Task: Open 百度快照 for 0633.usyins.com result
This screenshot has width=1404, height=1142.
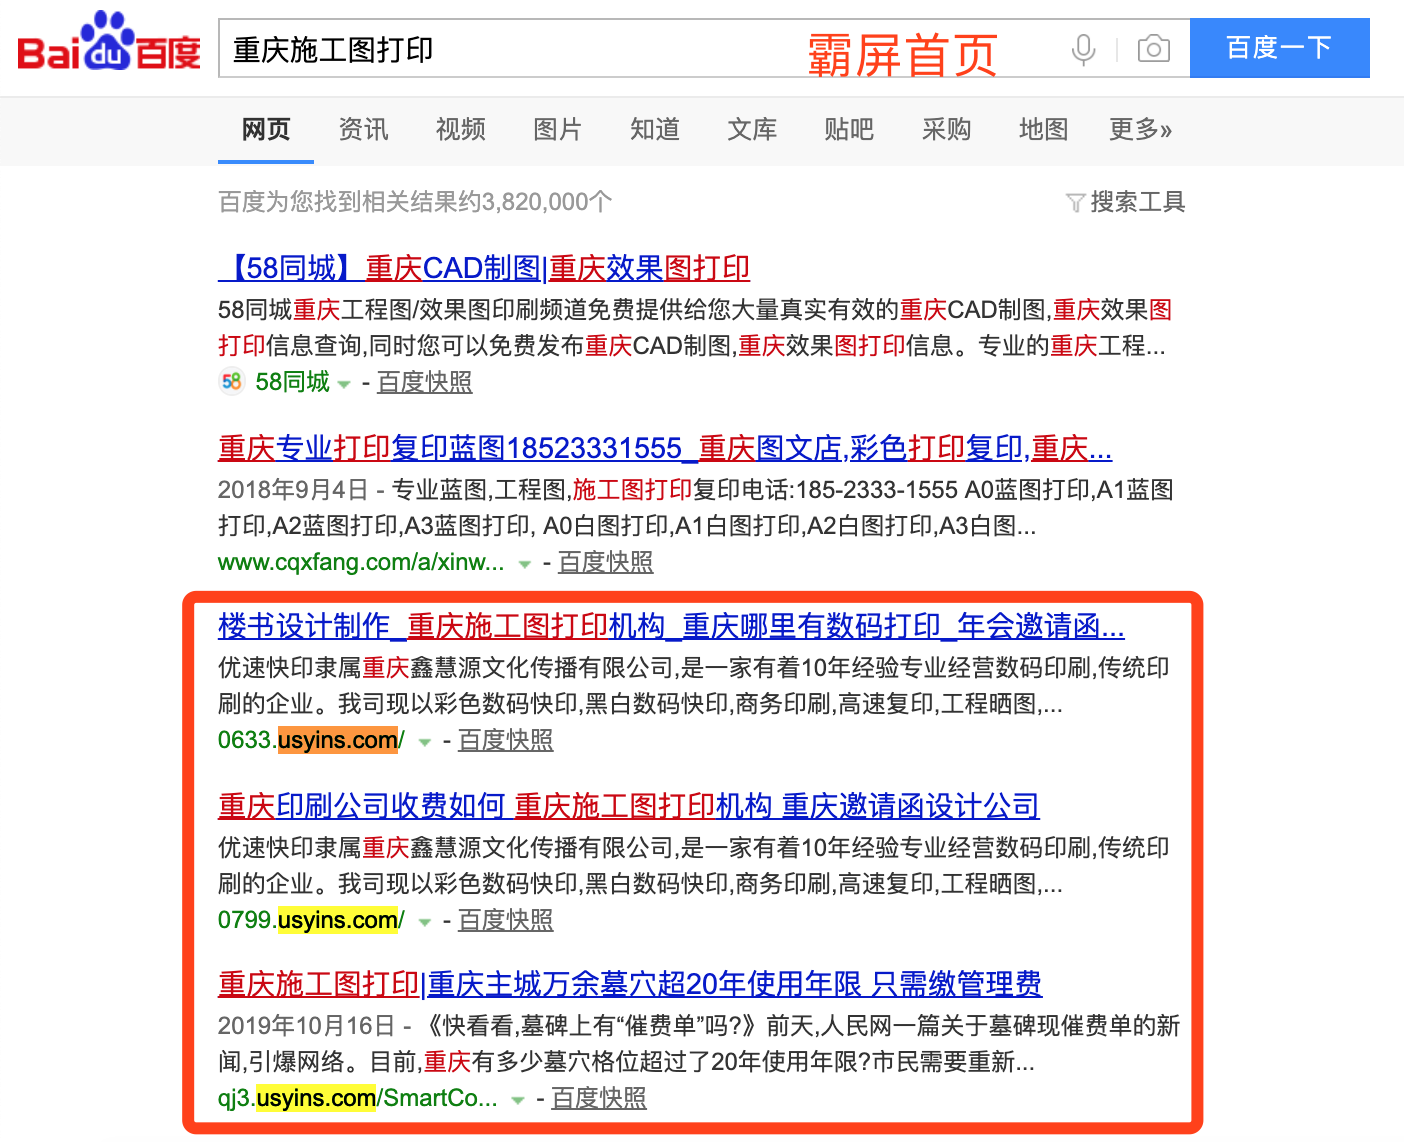Action: pos(505,740)
